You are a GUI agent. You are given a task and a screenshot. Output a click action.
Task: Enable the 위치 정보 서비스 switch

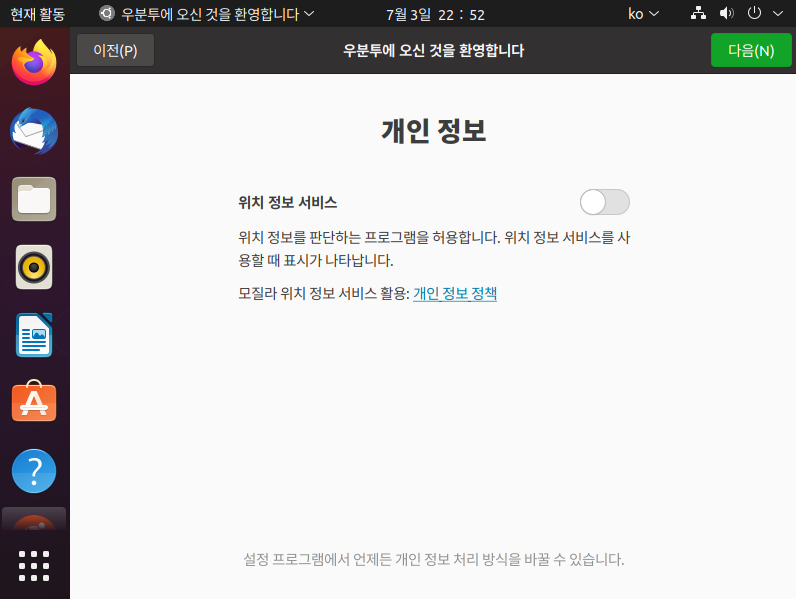605,202
